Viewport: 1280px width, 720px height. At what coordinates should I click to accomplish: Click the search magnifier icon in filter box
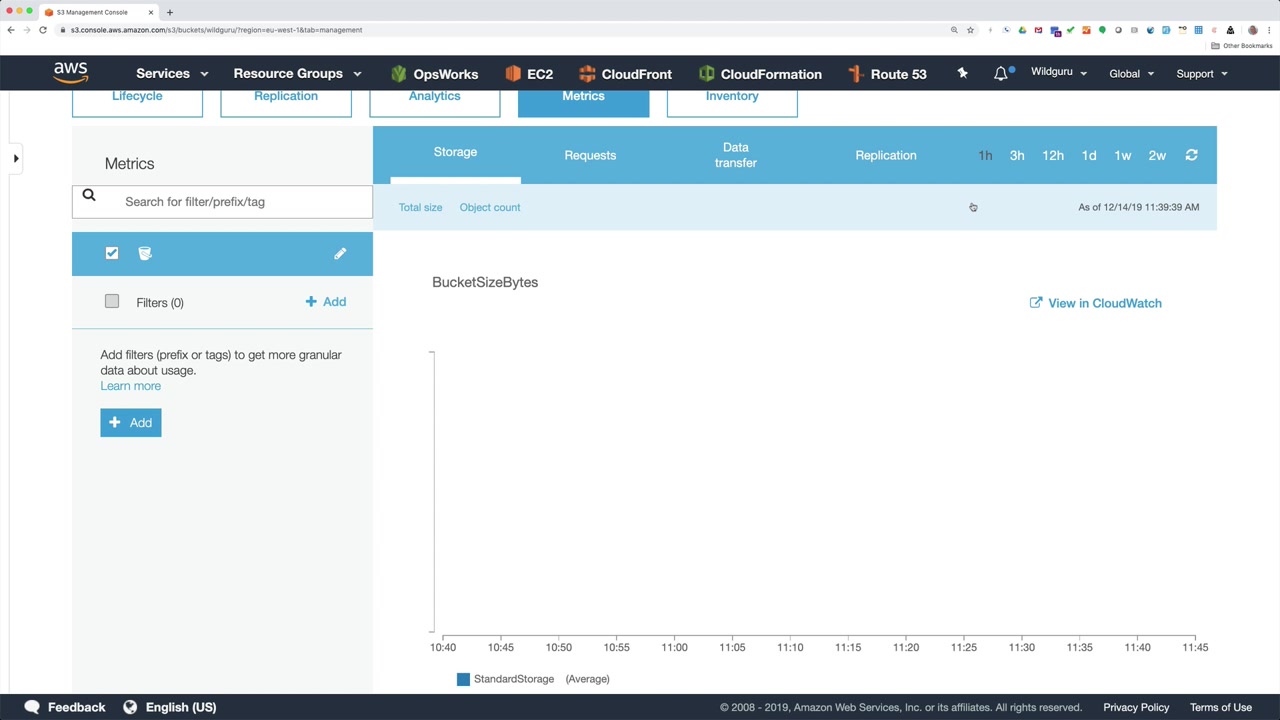pyautogui.click(x=89, y=196)
